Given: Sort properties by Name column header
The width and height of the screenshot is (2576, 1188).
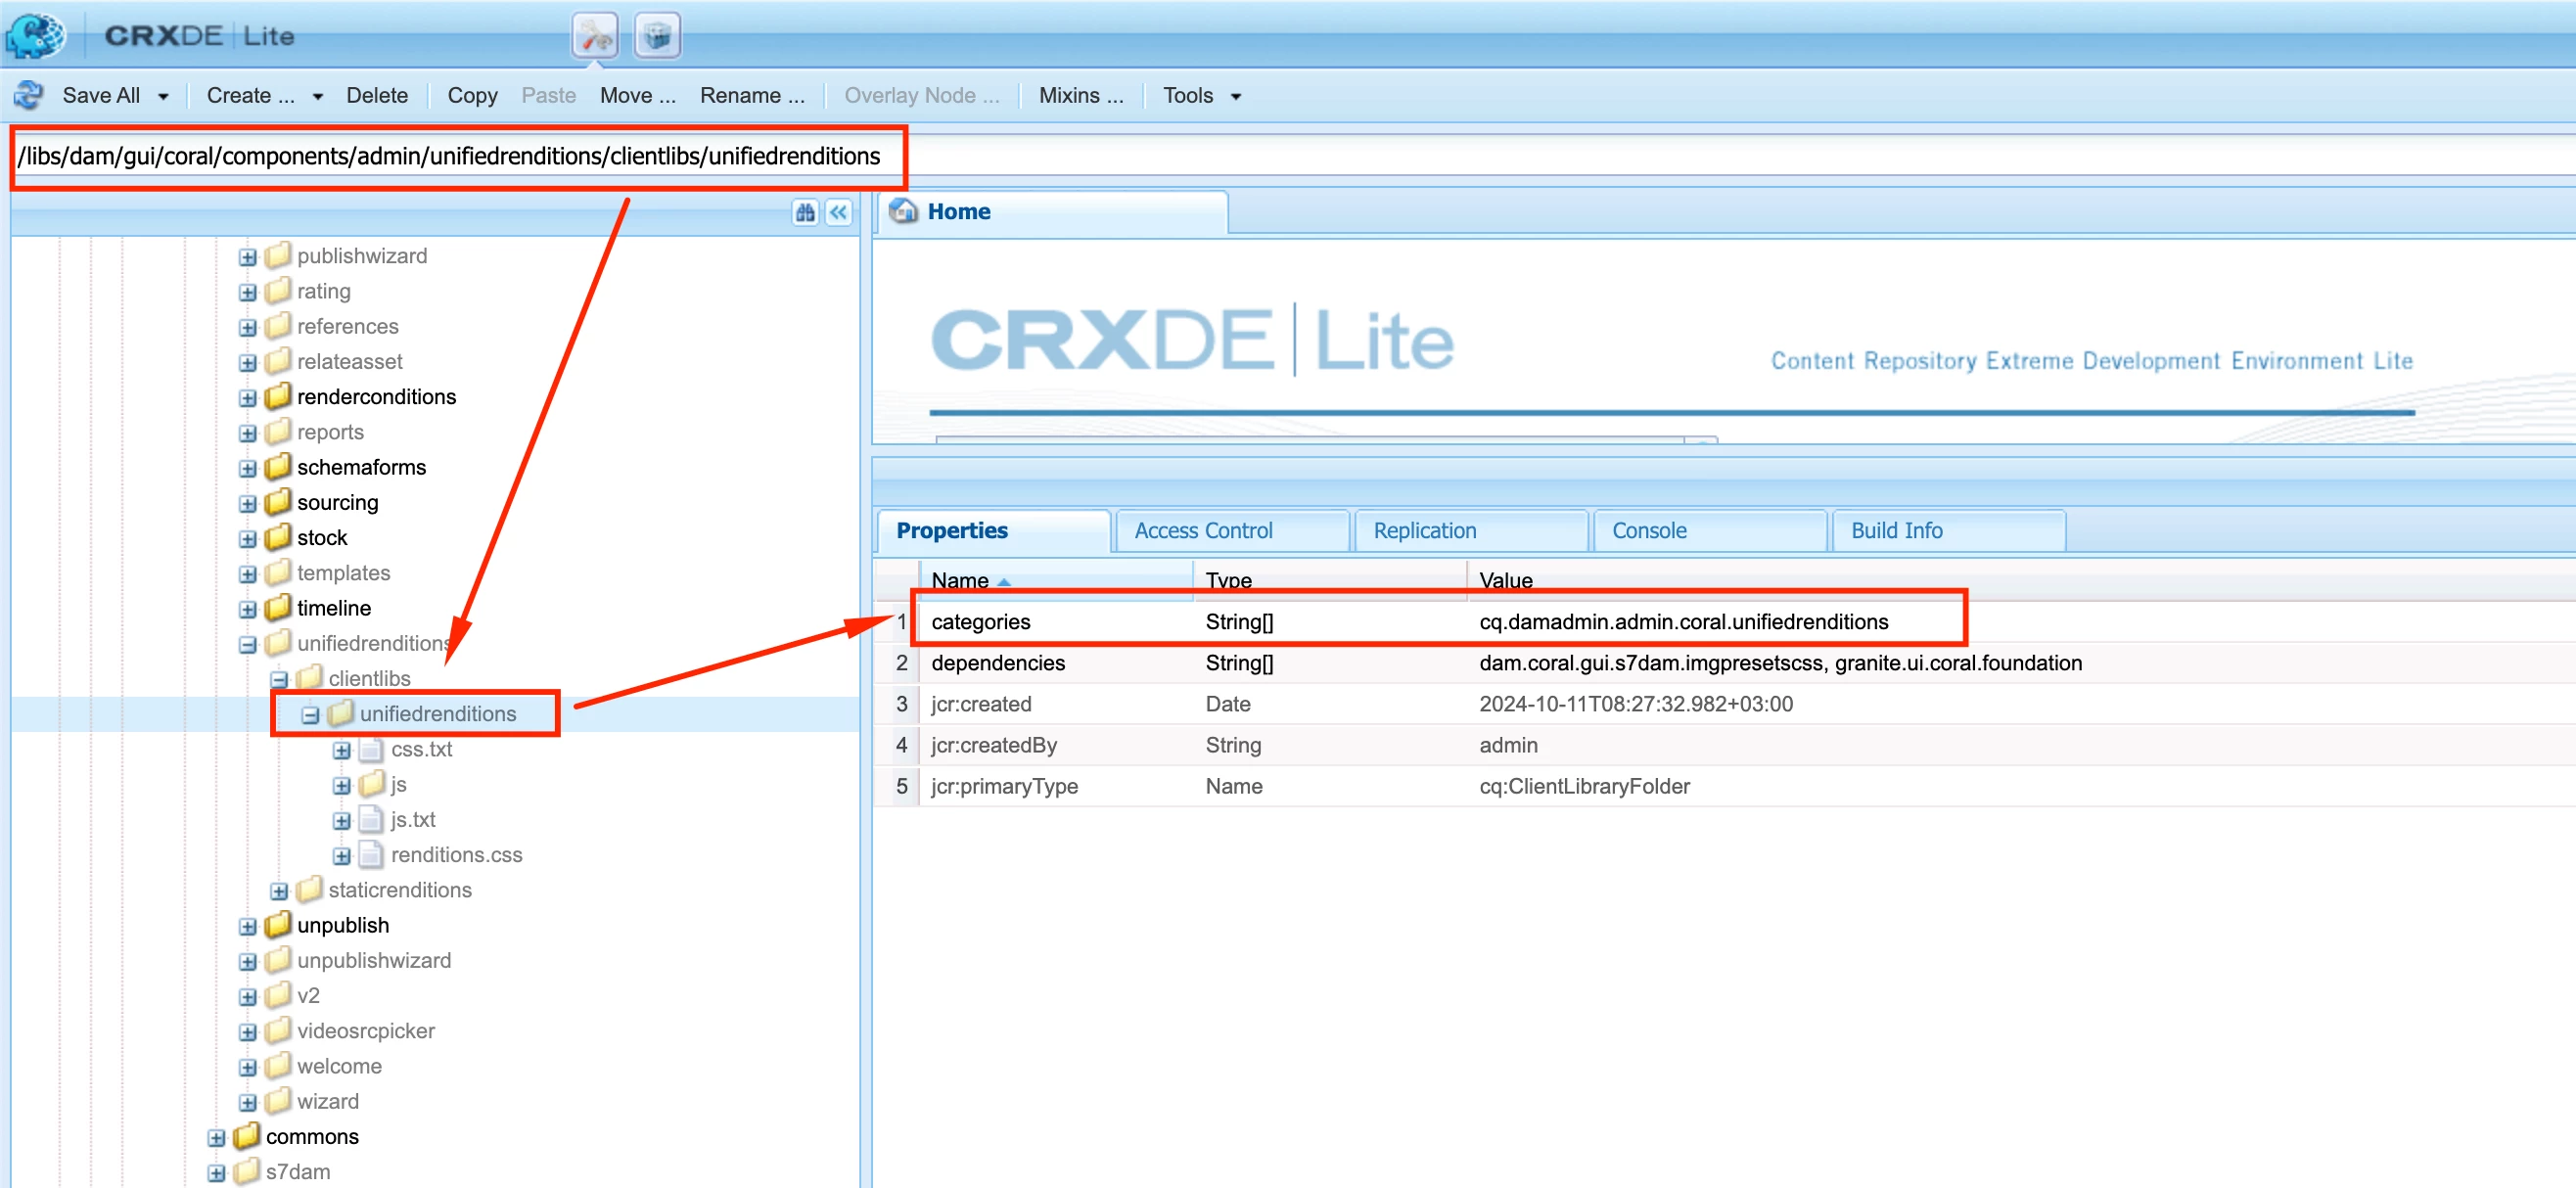Looking at the screenshot, I should (x=960, y=580).
